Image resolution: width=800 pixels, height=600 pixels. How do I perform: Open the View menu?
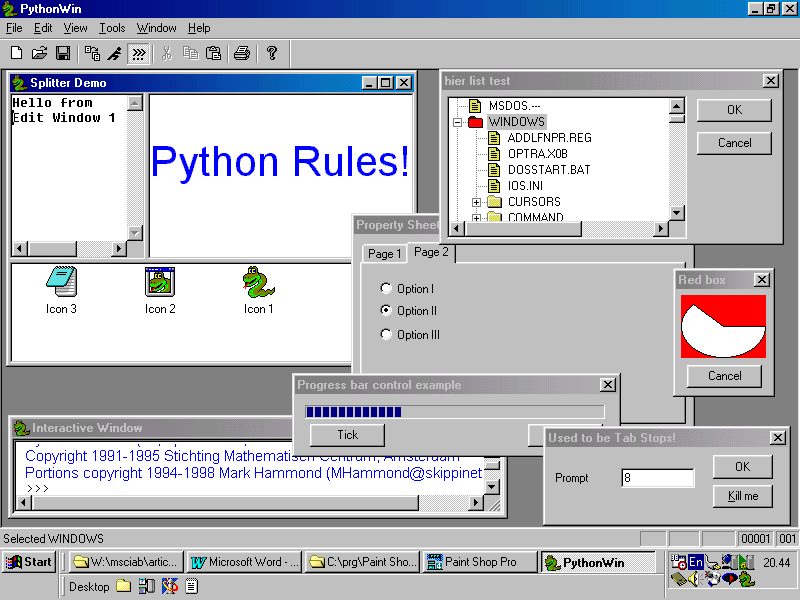tap(76, 28)
